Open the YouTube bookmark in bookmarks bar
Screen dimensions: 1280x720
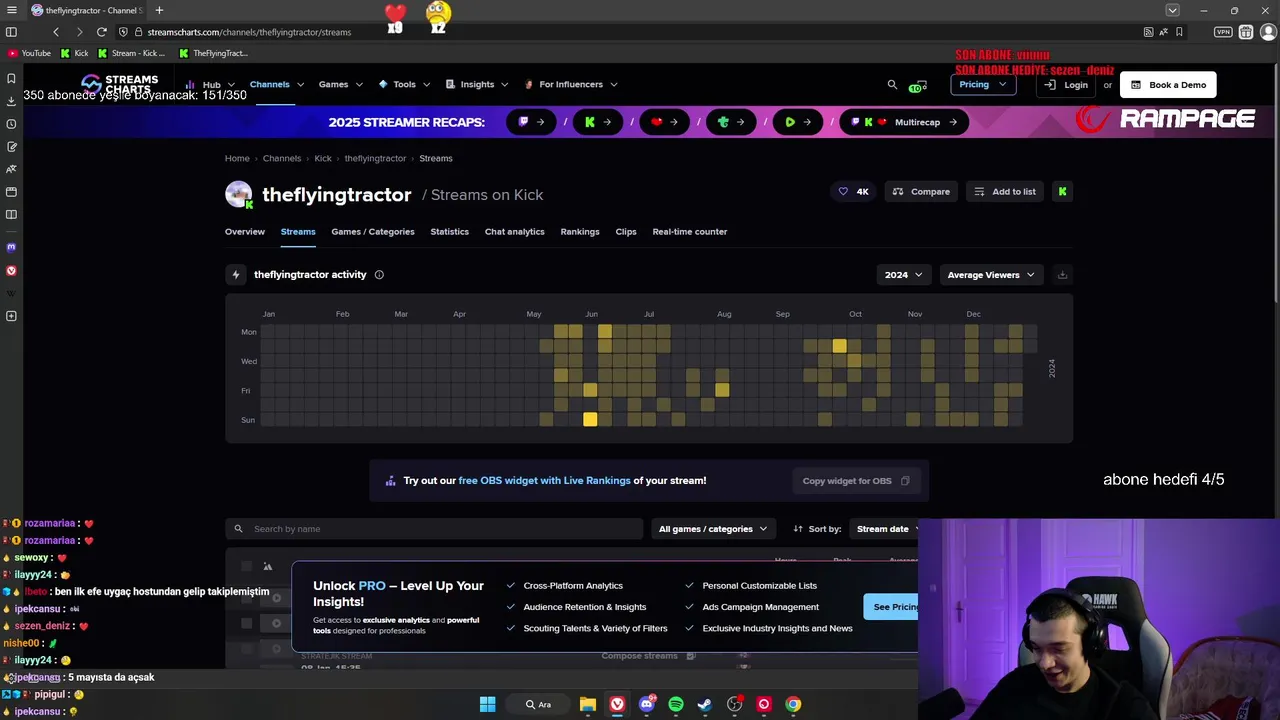pyautogui.click(x=29, y=53)
